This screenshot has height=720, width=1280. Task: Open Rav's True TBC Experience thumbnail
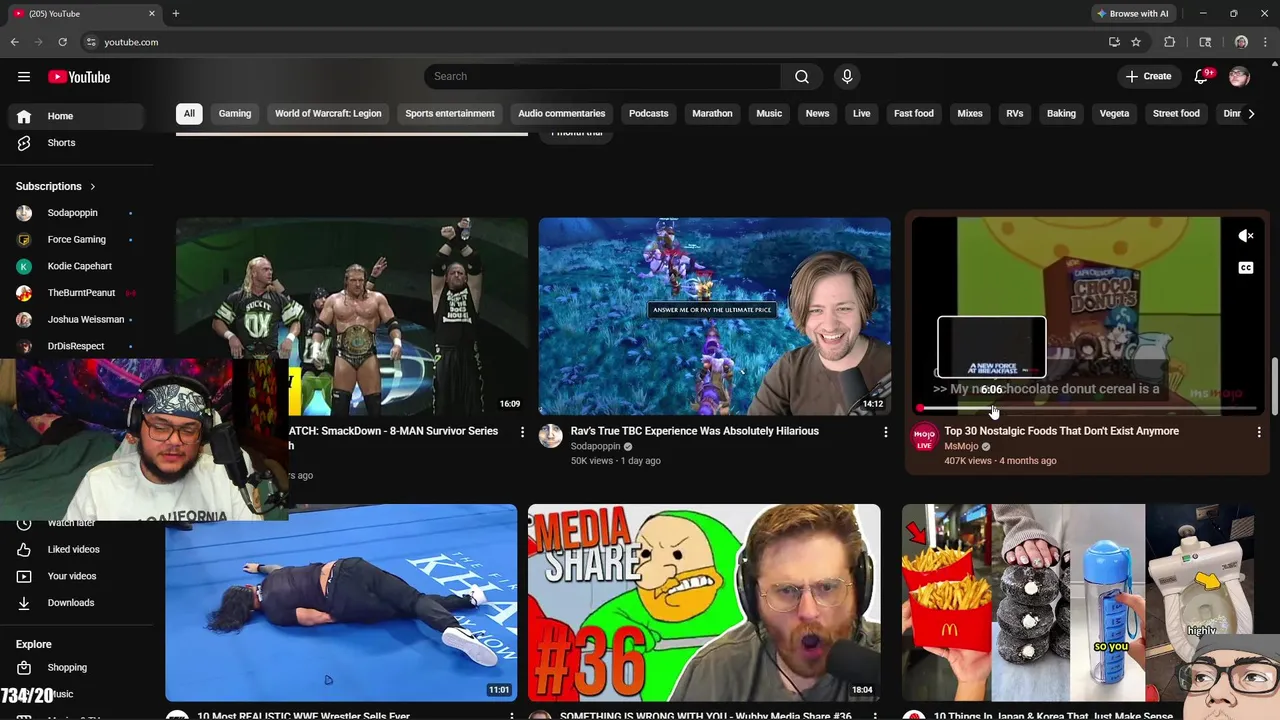(x=714, y=316)
